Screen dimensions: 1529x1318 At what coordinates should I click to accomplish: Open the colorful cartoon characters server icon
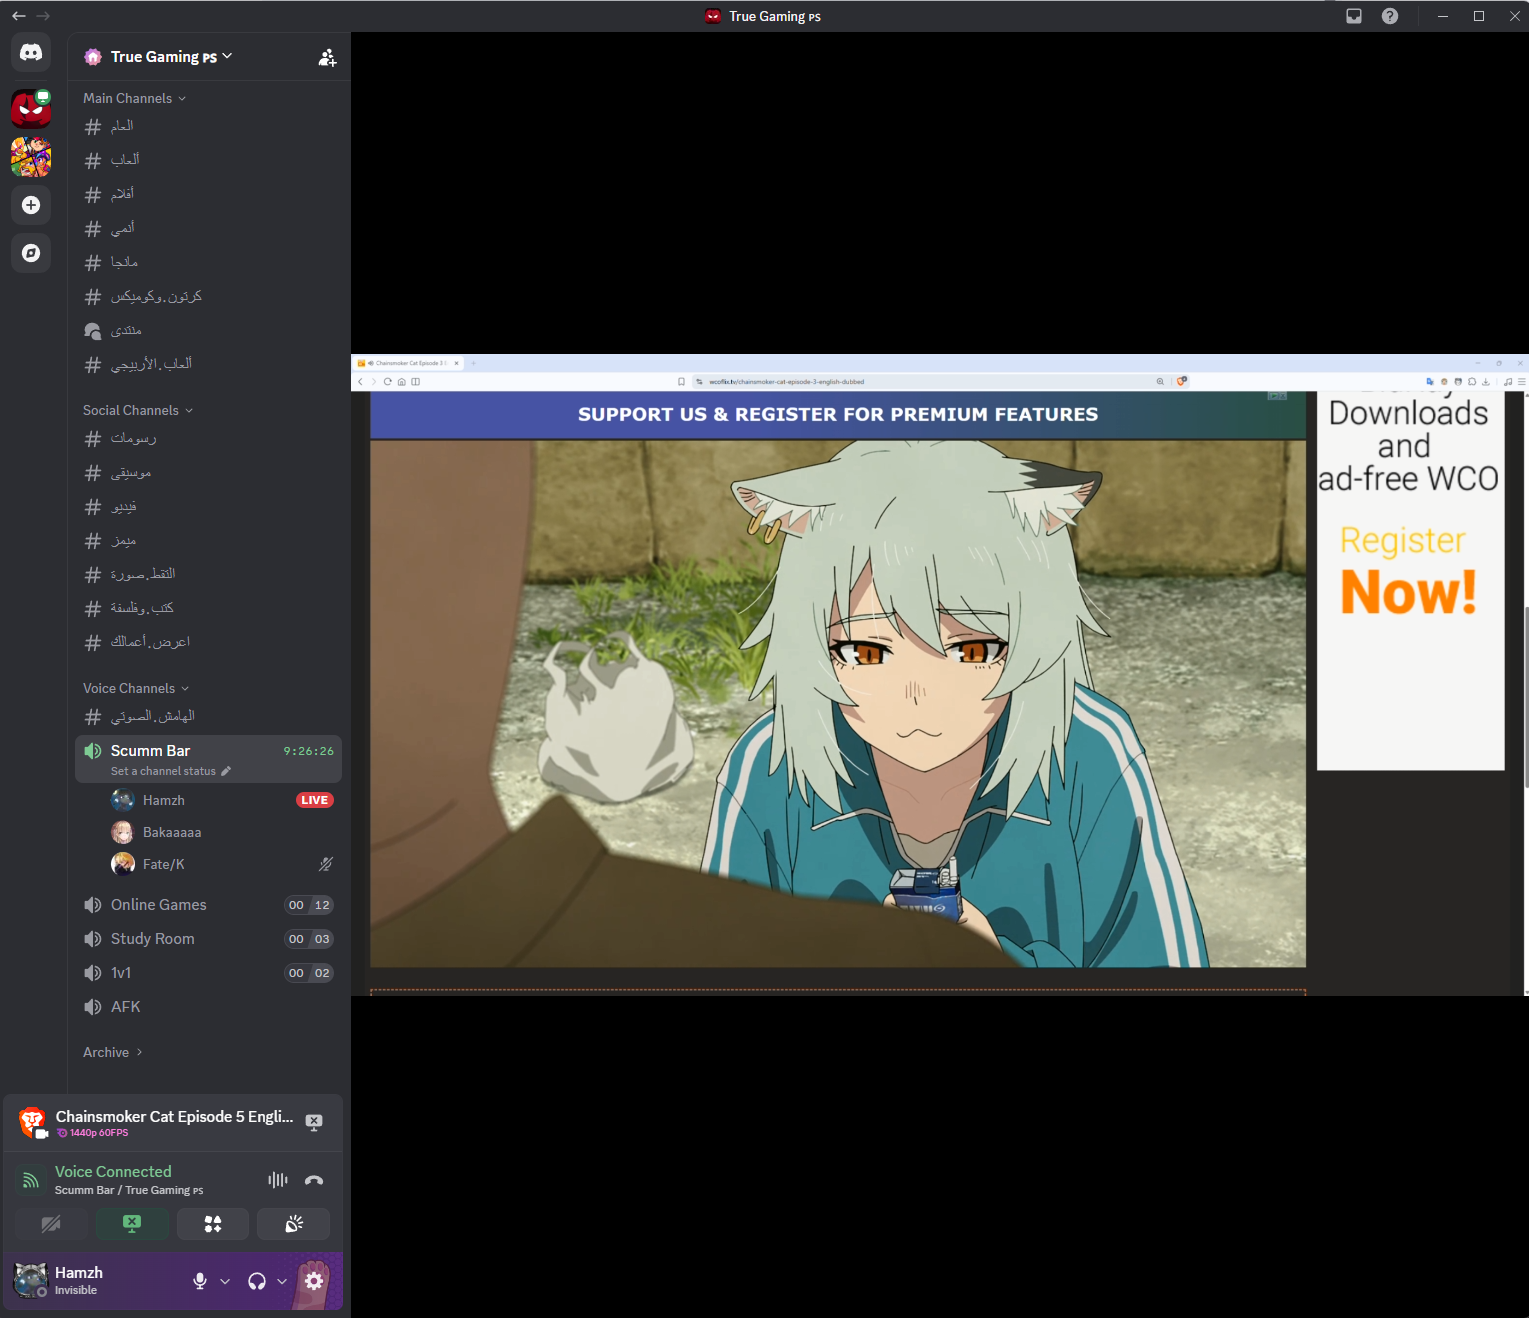(31, 157)
